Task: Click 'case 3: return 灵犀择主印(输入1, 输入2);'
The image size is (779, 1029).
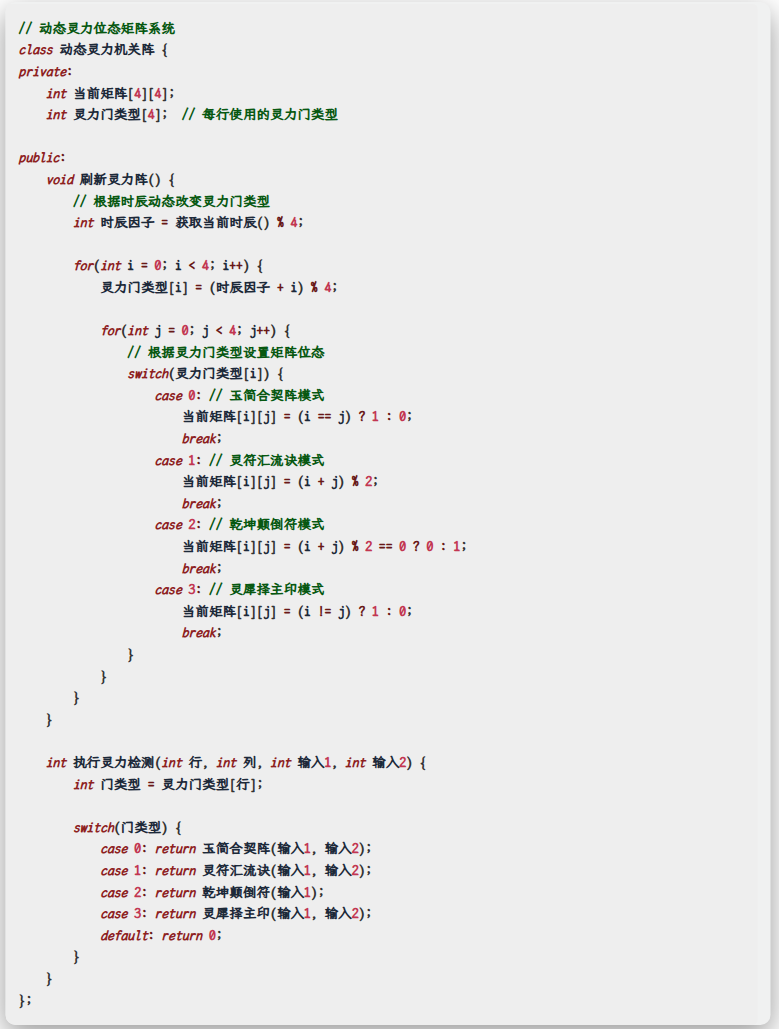Action: point(236,914)
